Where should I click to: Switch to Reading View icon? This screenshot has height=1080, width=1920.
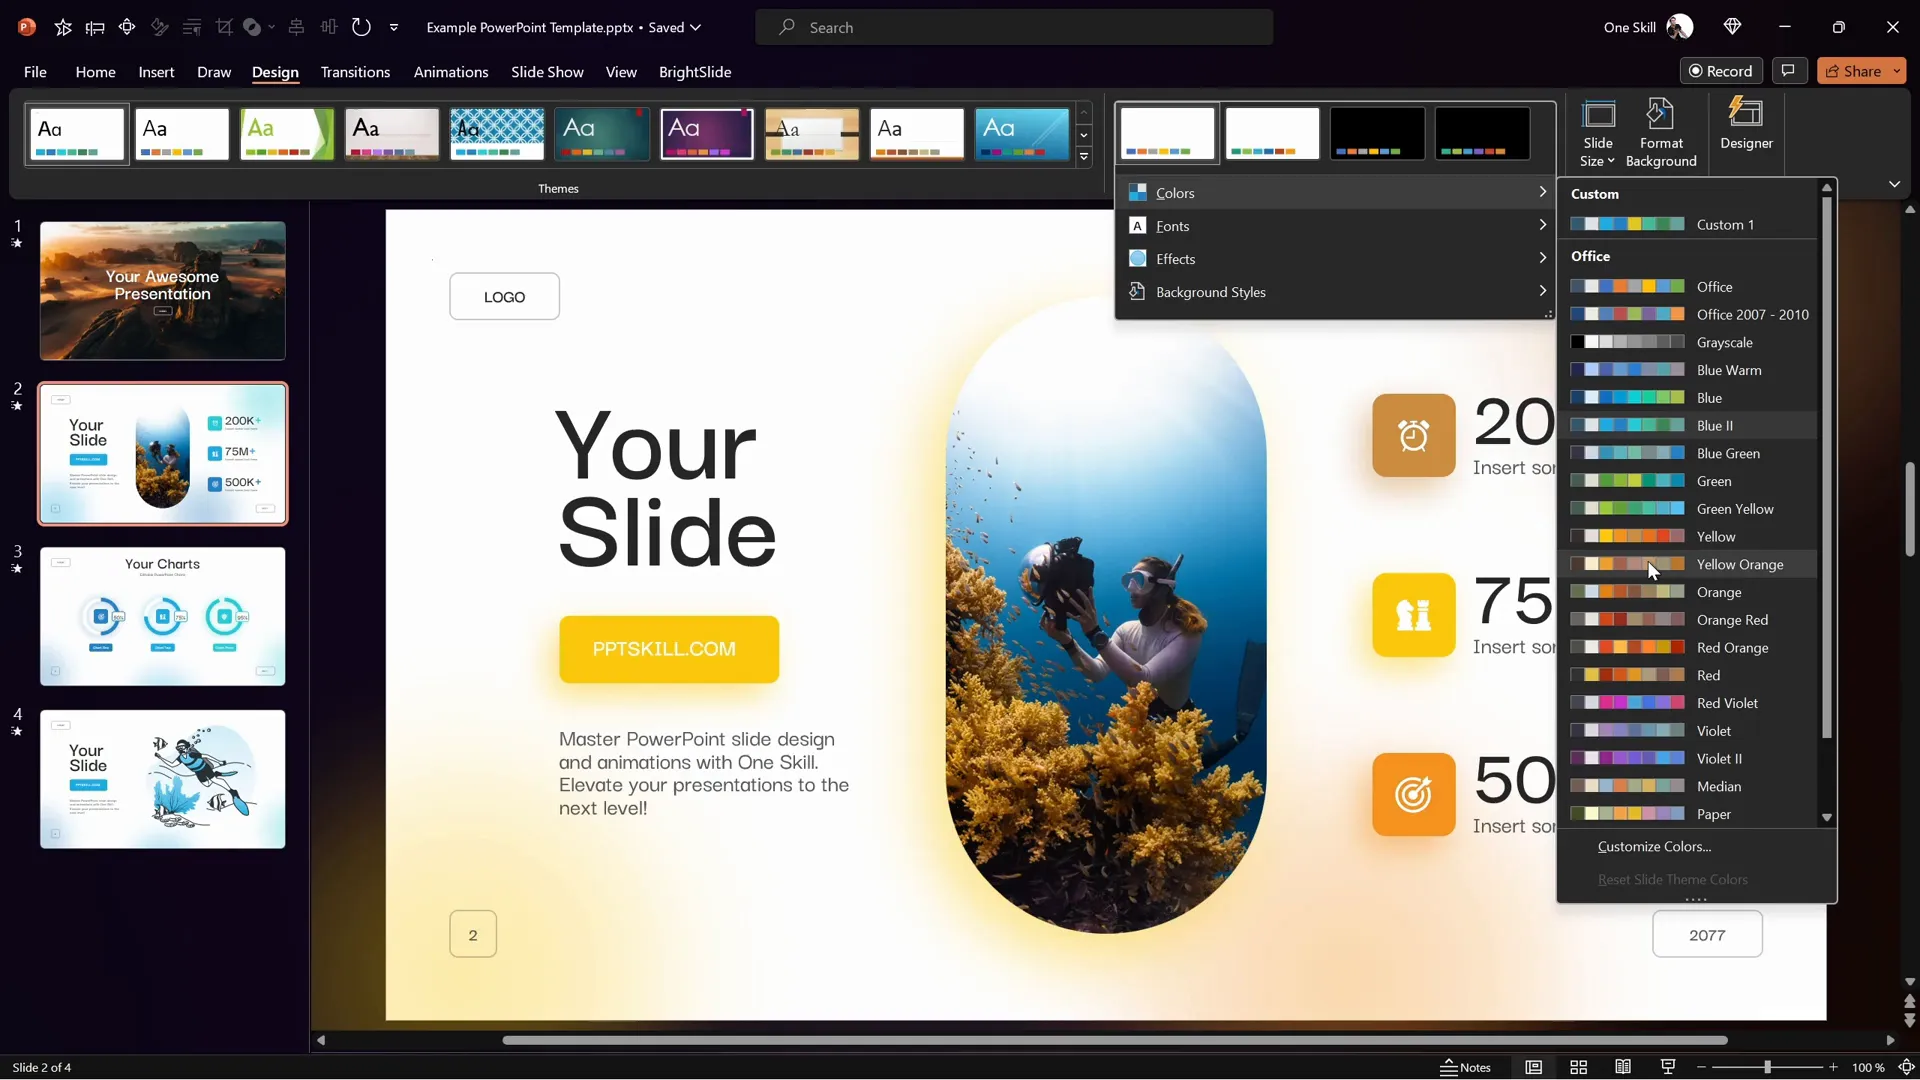pos(1623,1067)
